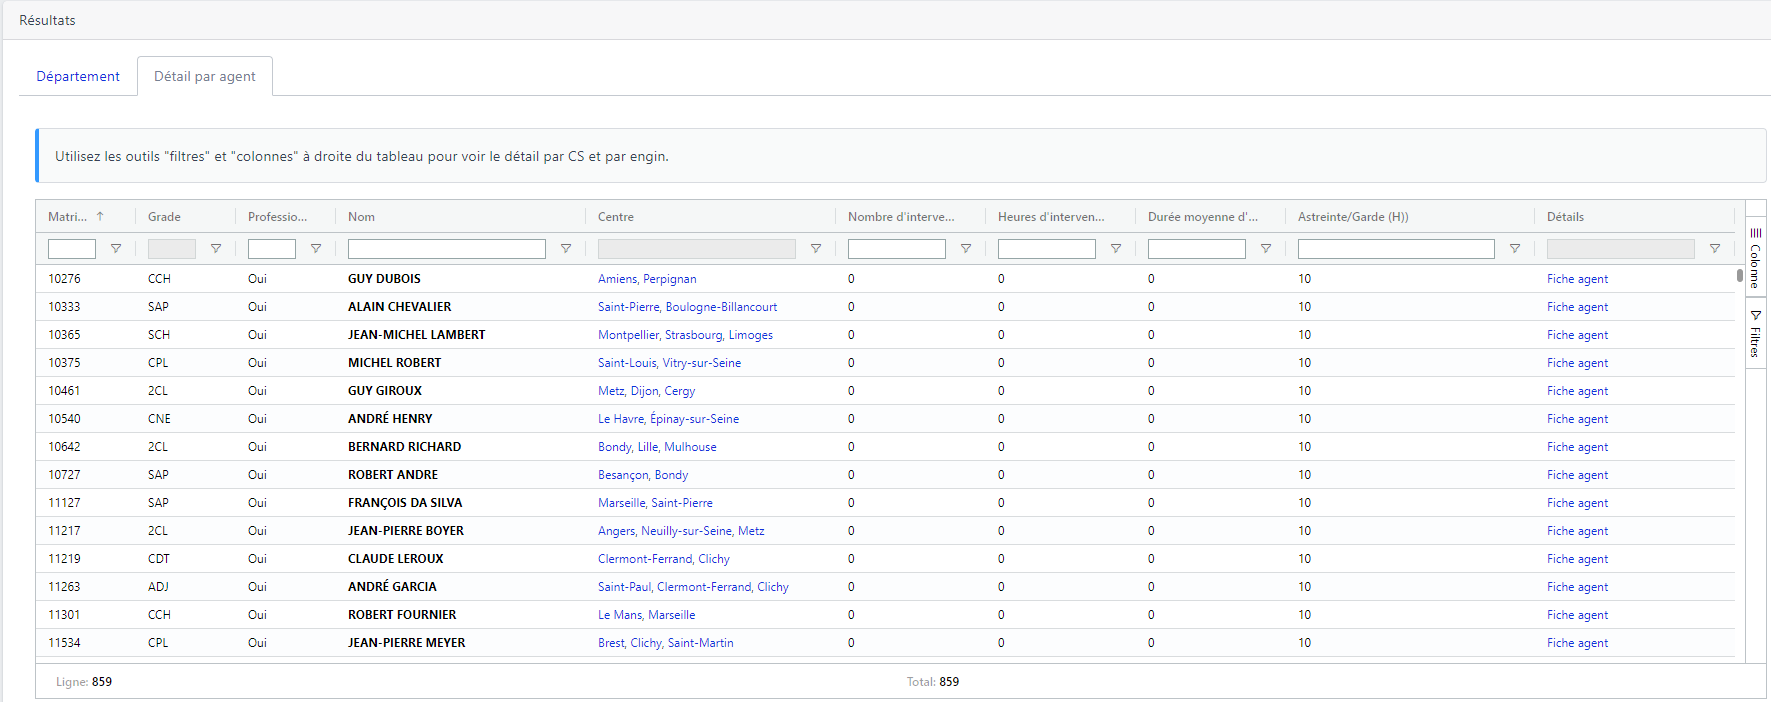
Task: Click the filter funnel for Professionnel column
Action: pos(316,249)
